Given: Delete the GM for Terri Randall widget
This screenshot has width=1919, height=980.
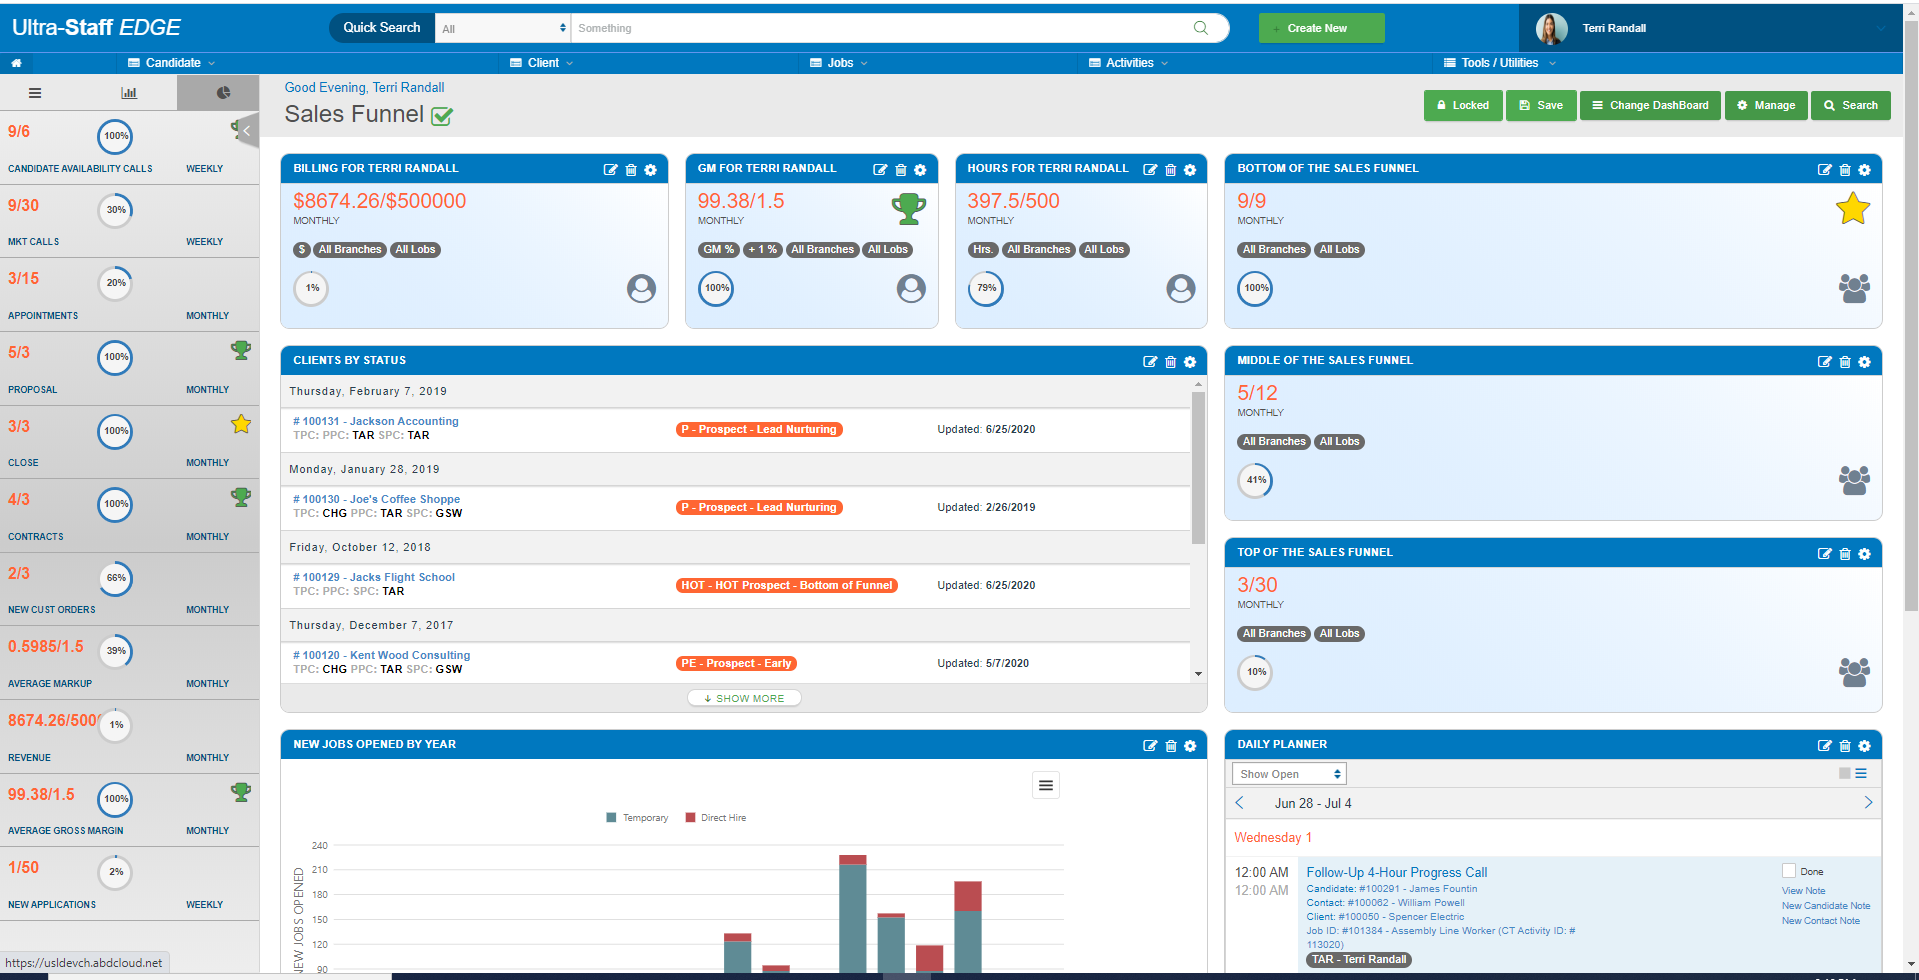Looking at the screenshot, I should coord(900,170).
